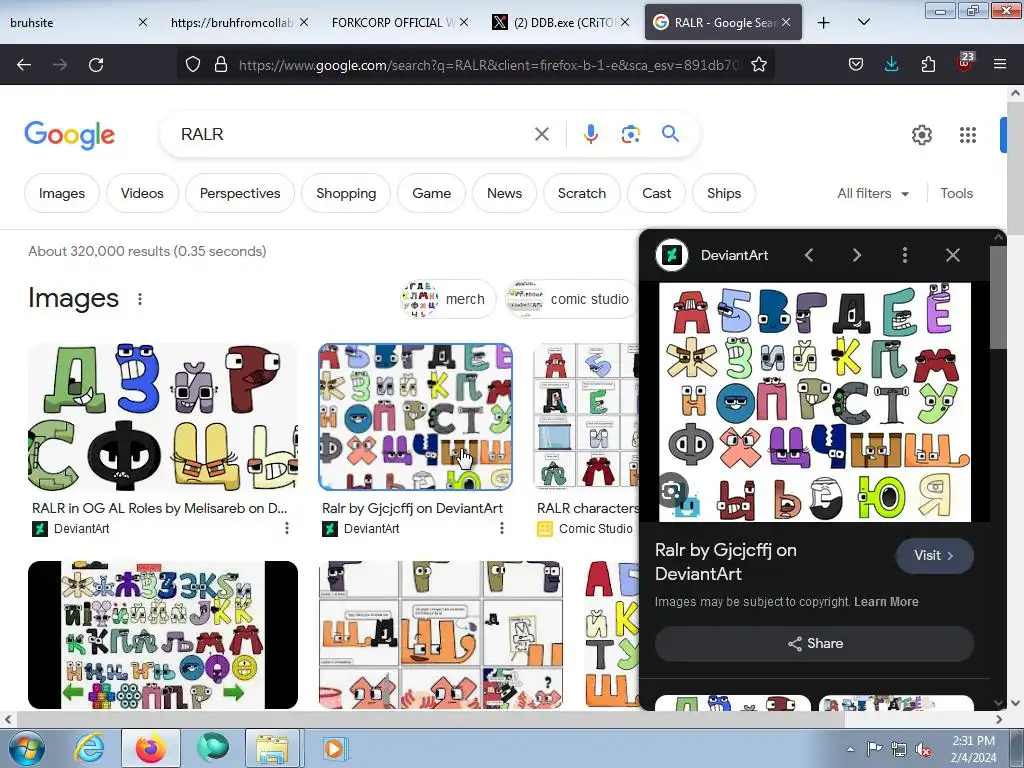This screenshot has width=1024, height=768.
Task: Open ad blocker extension with badge 23
Action: 965,63
